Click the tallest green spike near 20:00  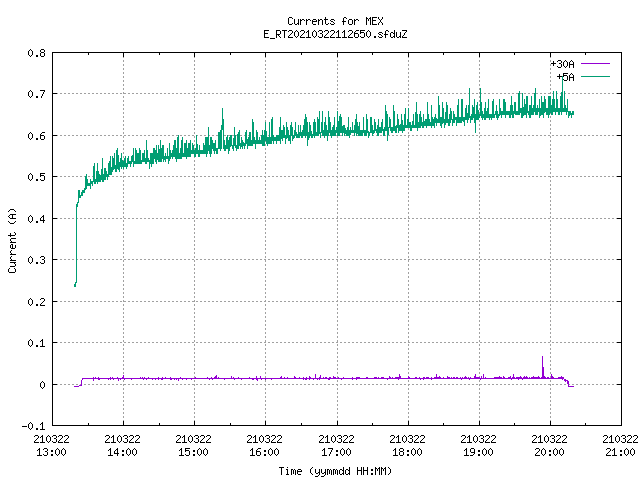coord(563,92)
